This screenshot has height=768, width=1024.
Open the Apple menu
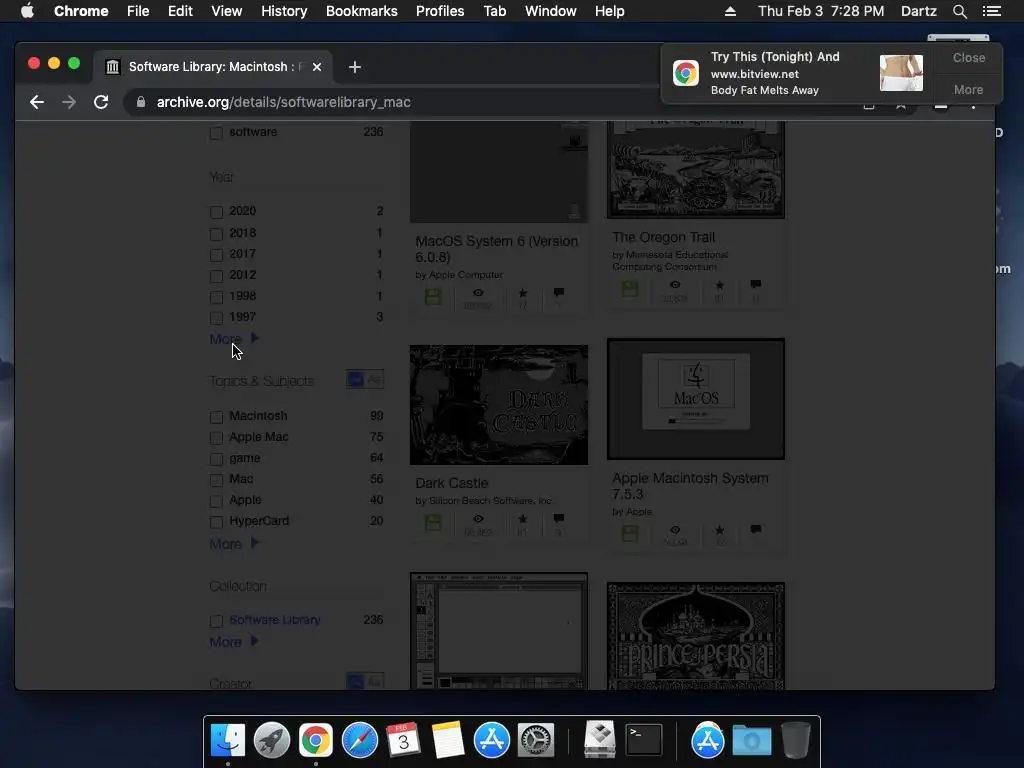pos(27,11)
